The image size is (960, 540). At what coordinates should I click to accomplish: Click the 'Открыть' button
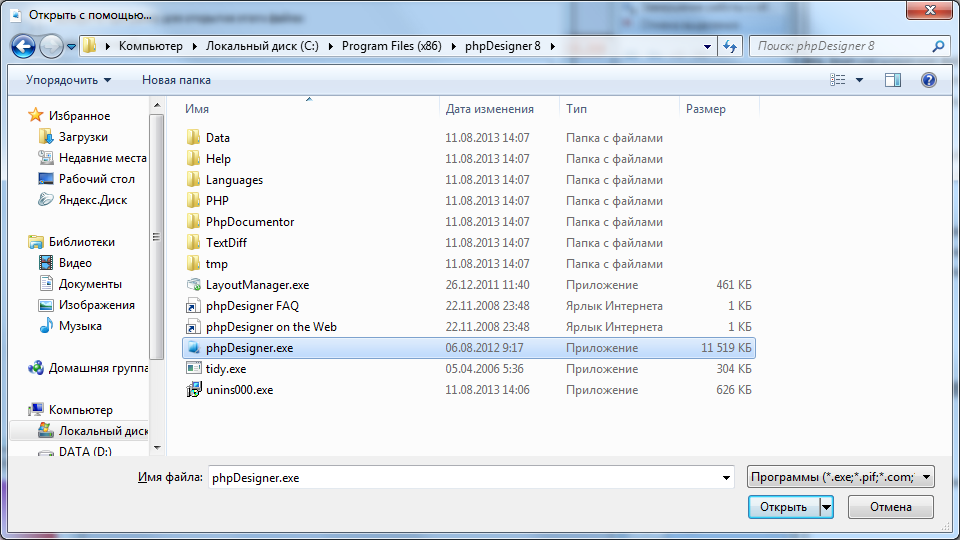[x=784, y=507]
